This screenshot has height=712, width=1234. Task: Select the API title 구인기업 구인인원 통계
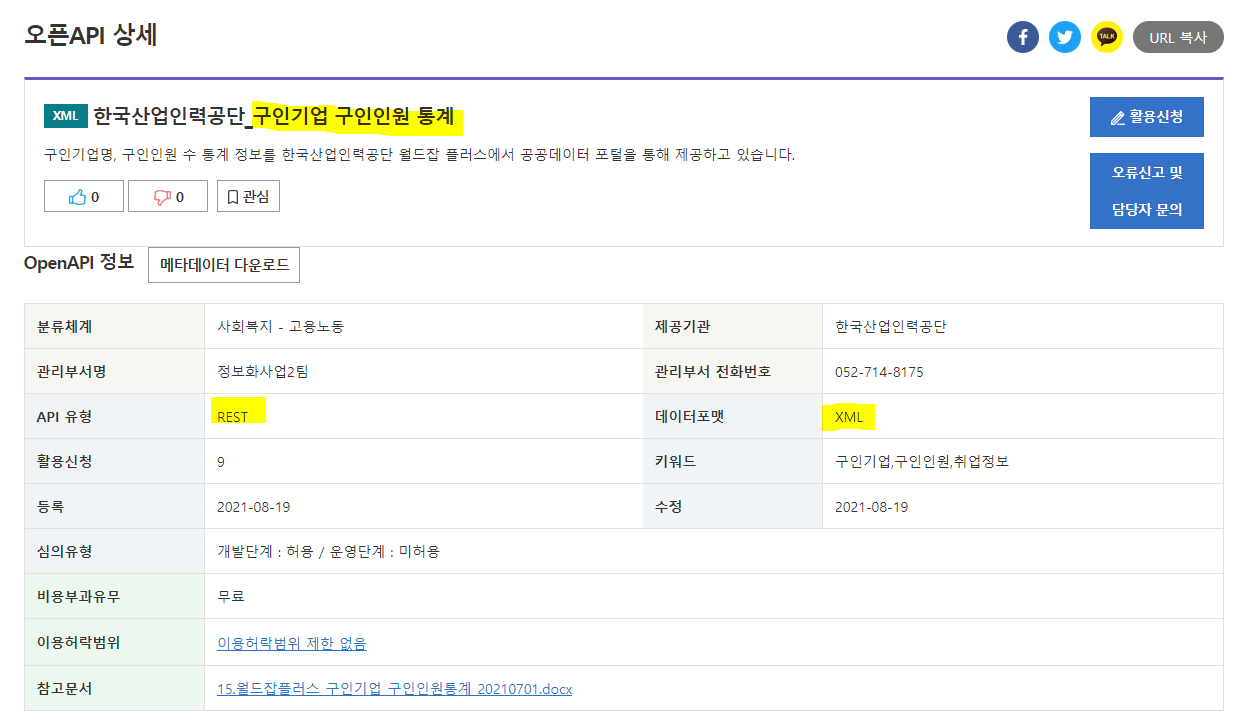click(353, 116)
